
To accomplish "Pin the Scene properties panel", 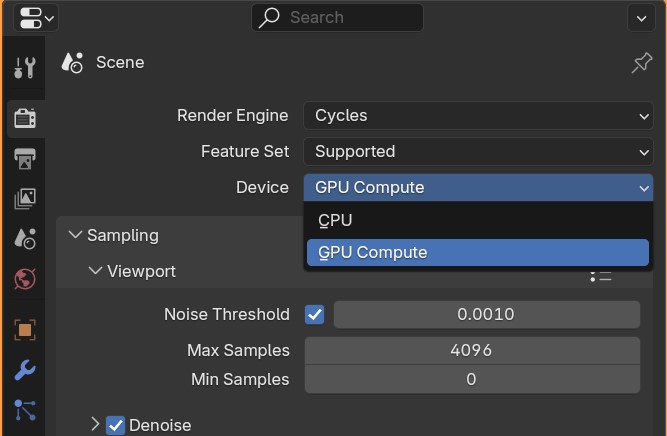I will [x=641, y=63].
